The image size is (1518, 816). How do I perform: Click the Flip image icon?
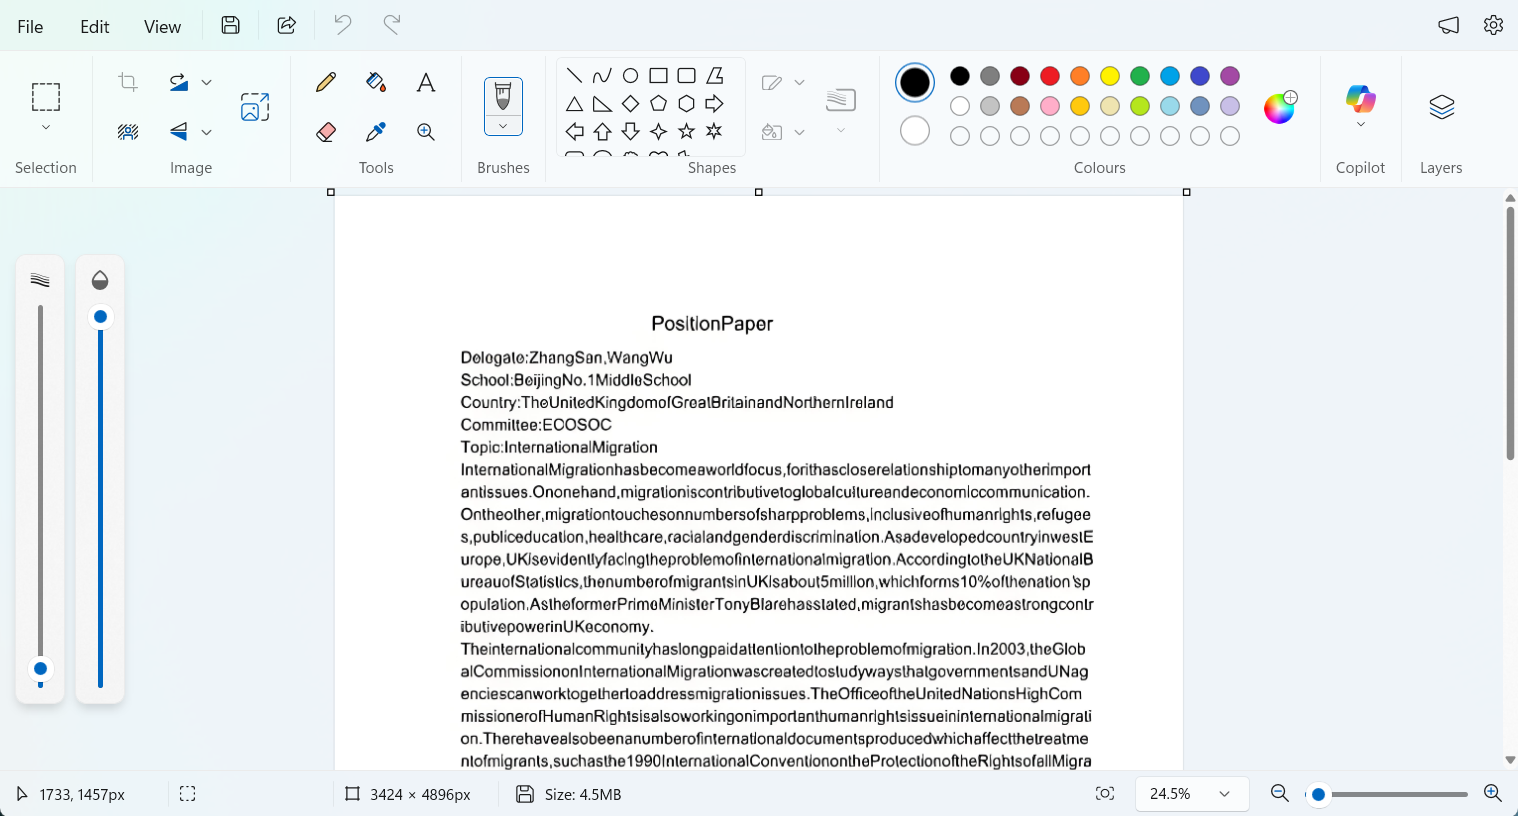pos(179,131)
